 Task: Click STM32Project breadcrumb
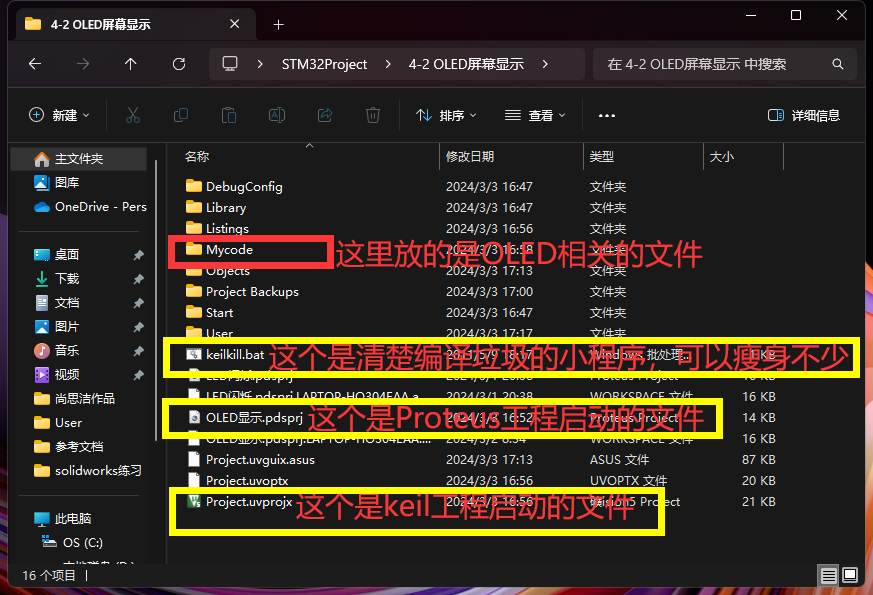point(324,65)
